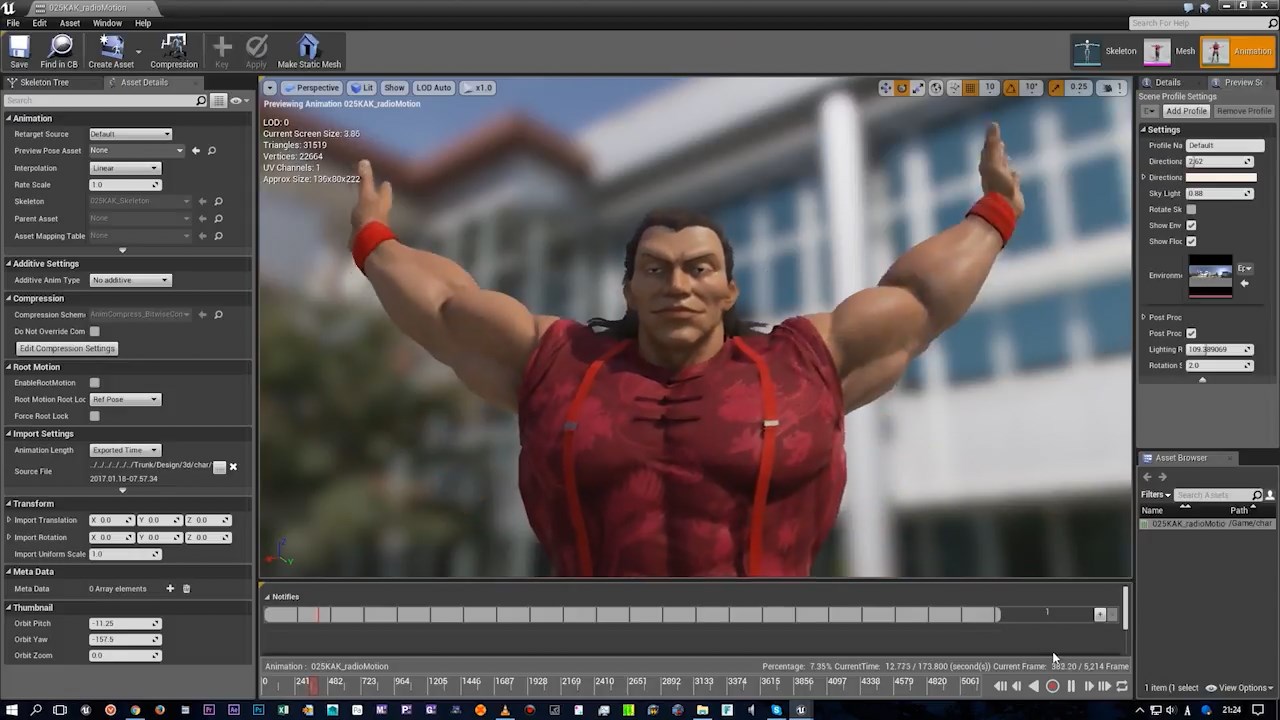Toggle Do Not Override Compression checkbox
This screenshot has height=720, width=1280.
pyautogui.click(x=94, y=331)
